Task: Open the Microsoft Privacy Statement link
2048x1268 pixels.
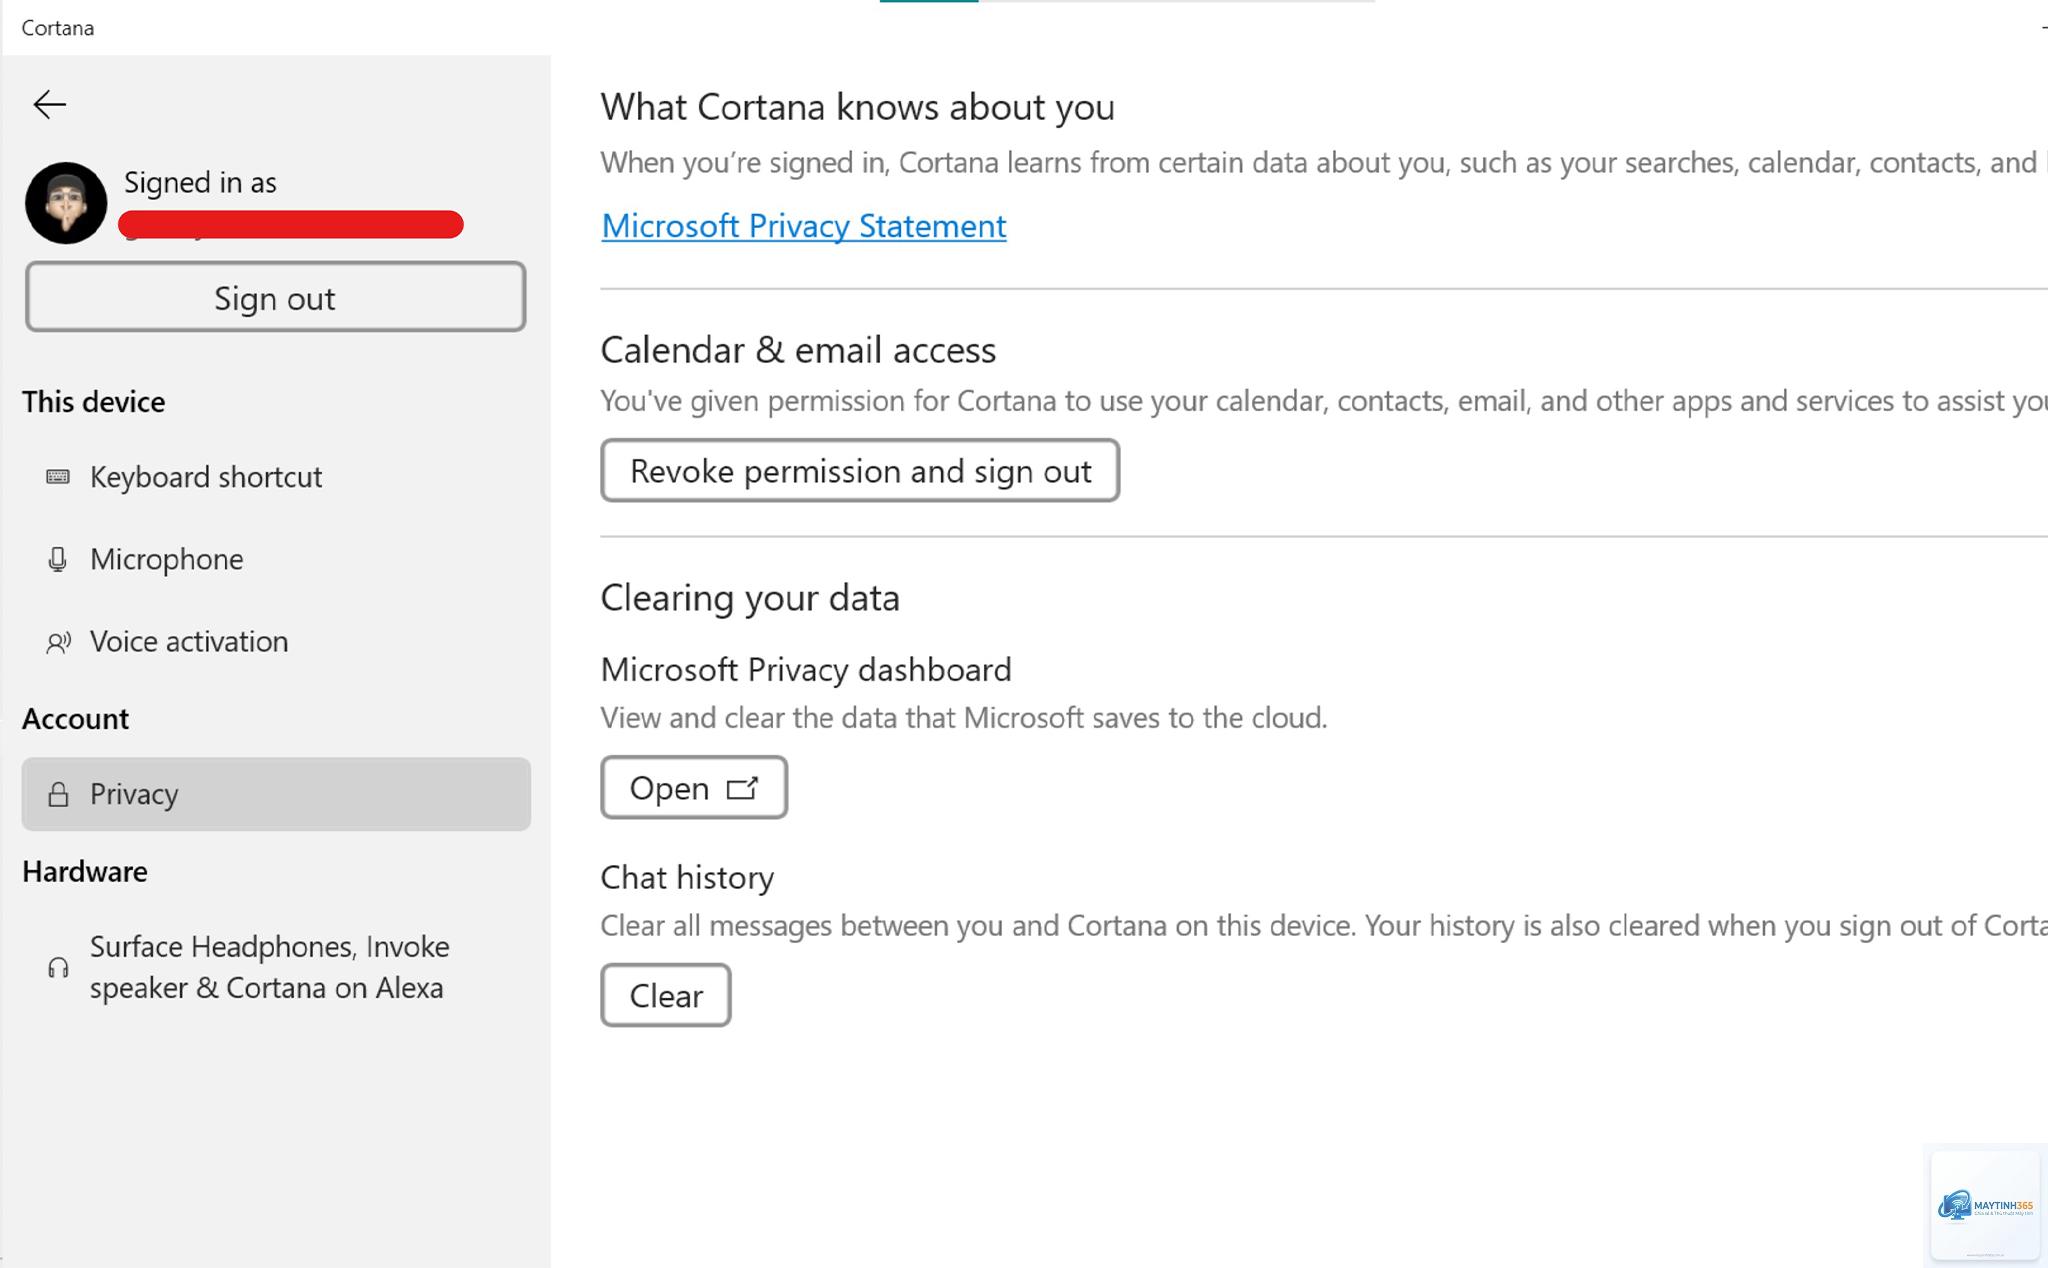Action: (804, 226)
